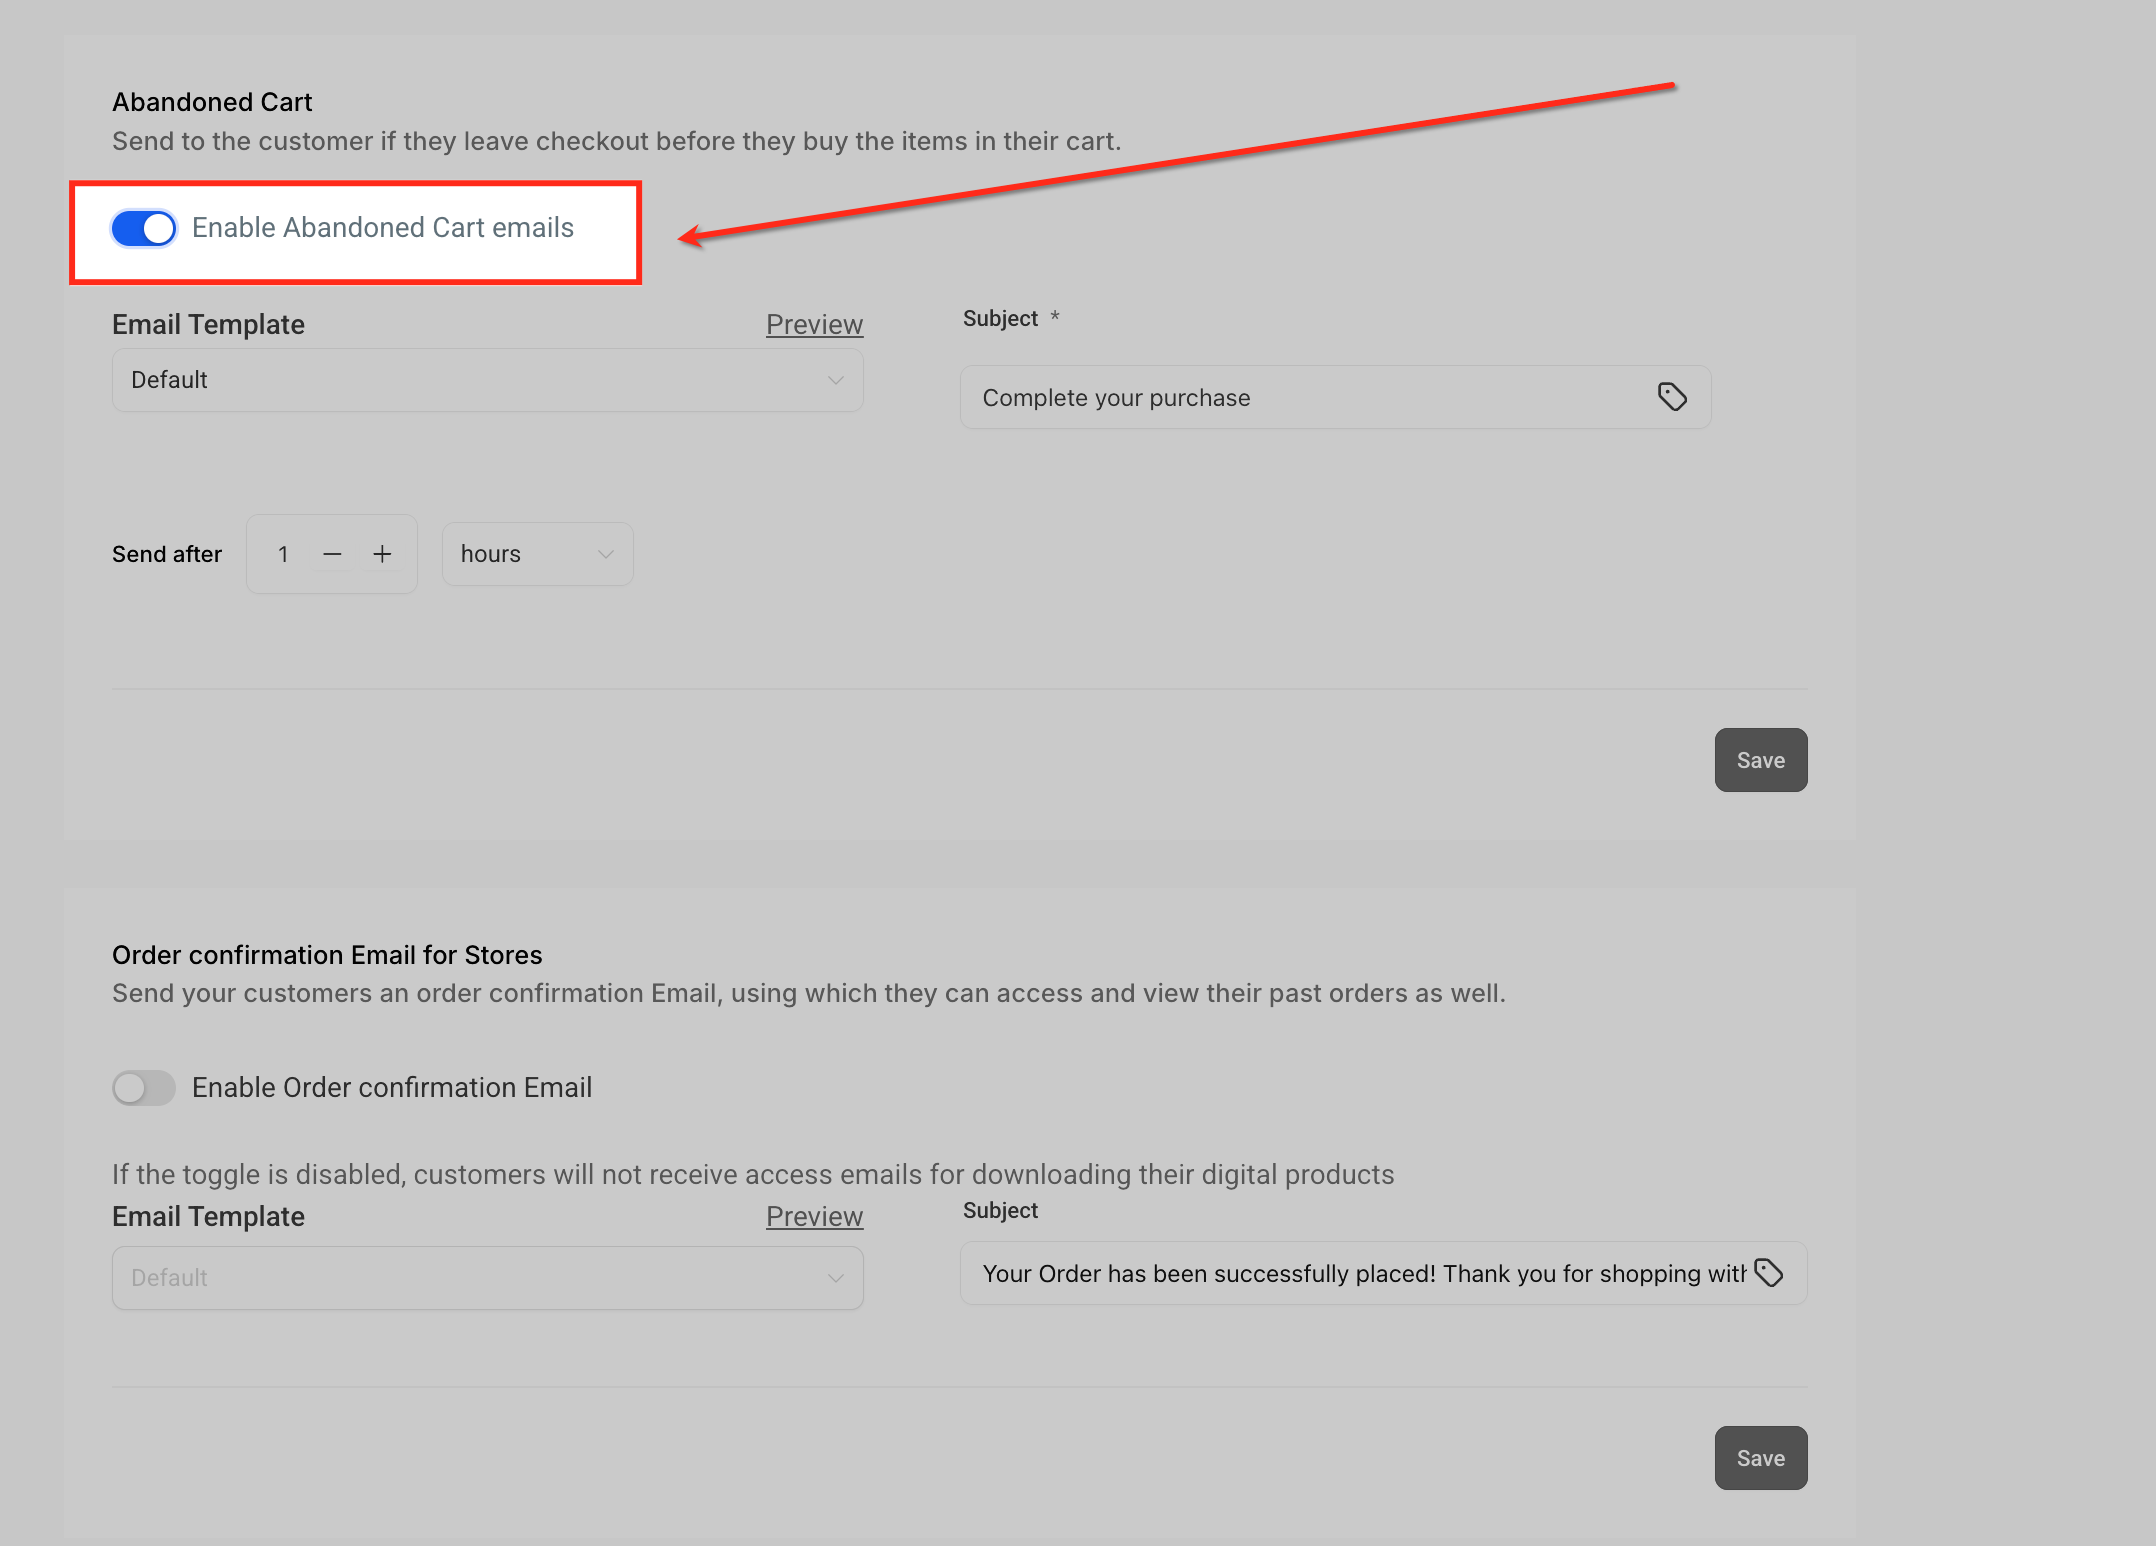This screenshot has height=1546, width=2156.
Task: Save the Order confirmation Email settings
Action: (x=1760, y=1458)
